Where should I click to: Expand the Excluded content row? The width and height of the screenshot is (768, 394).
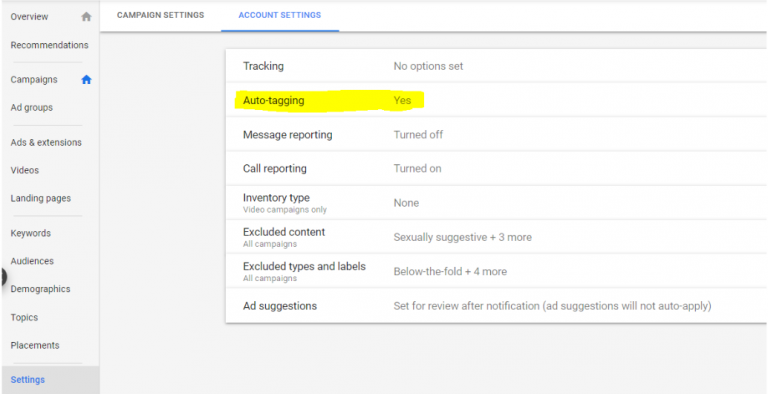click(496, 237)
